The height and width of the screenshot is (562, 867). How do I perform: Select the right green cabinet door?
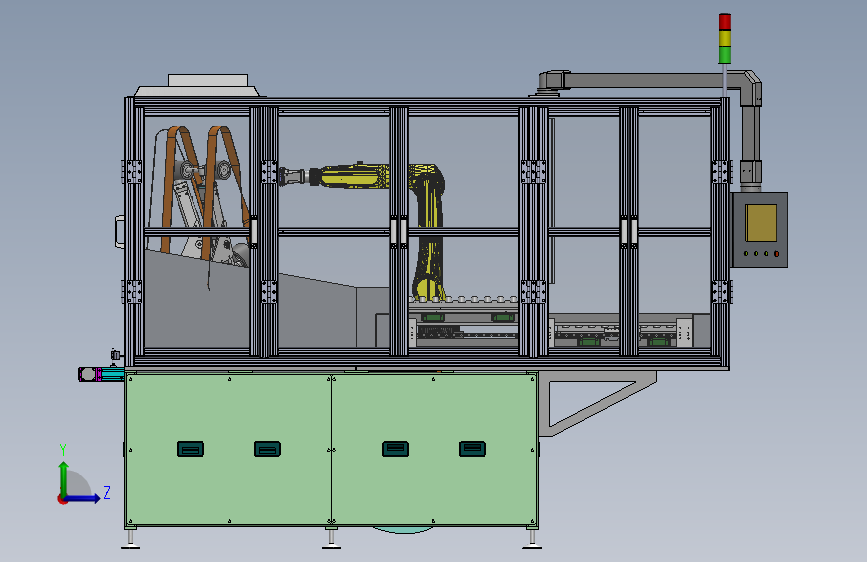434,449
